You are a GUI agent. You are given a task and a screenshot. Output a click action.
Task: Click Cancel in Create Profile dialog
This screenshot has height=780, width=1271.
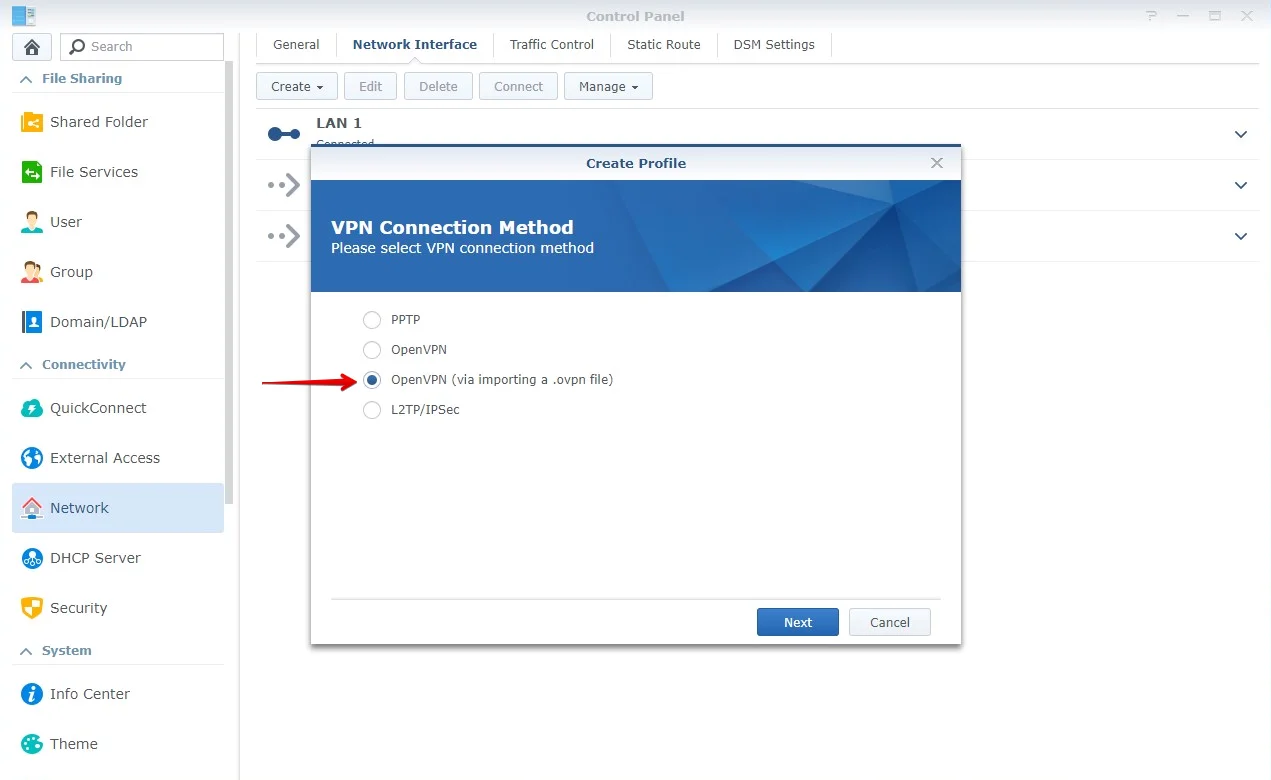click(x=889, y=622)
